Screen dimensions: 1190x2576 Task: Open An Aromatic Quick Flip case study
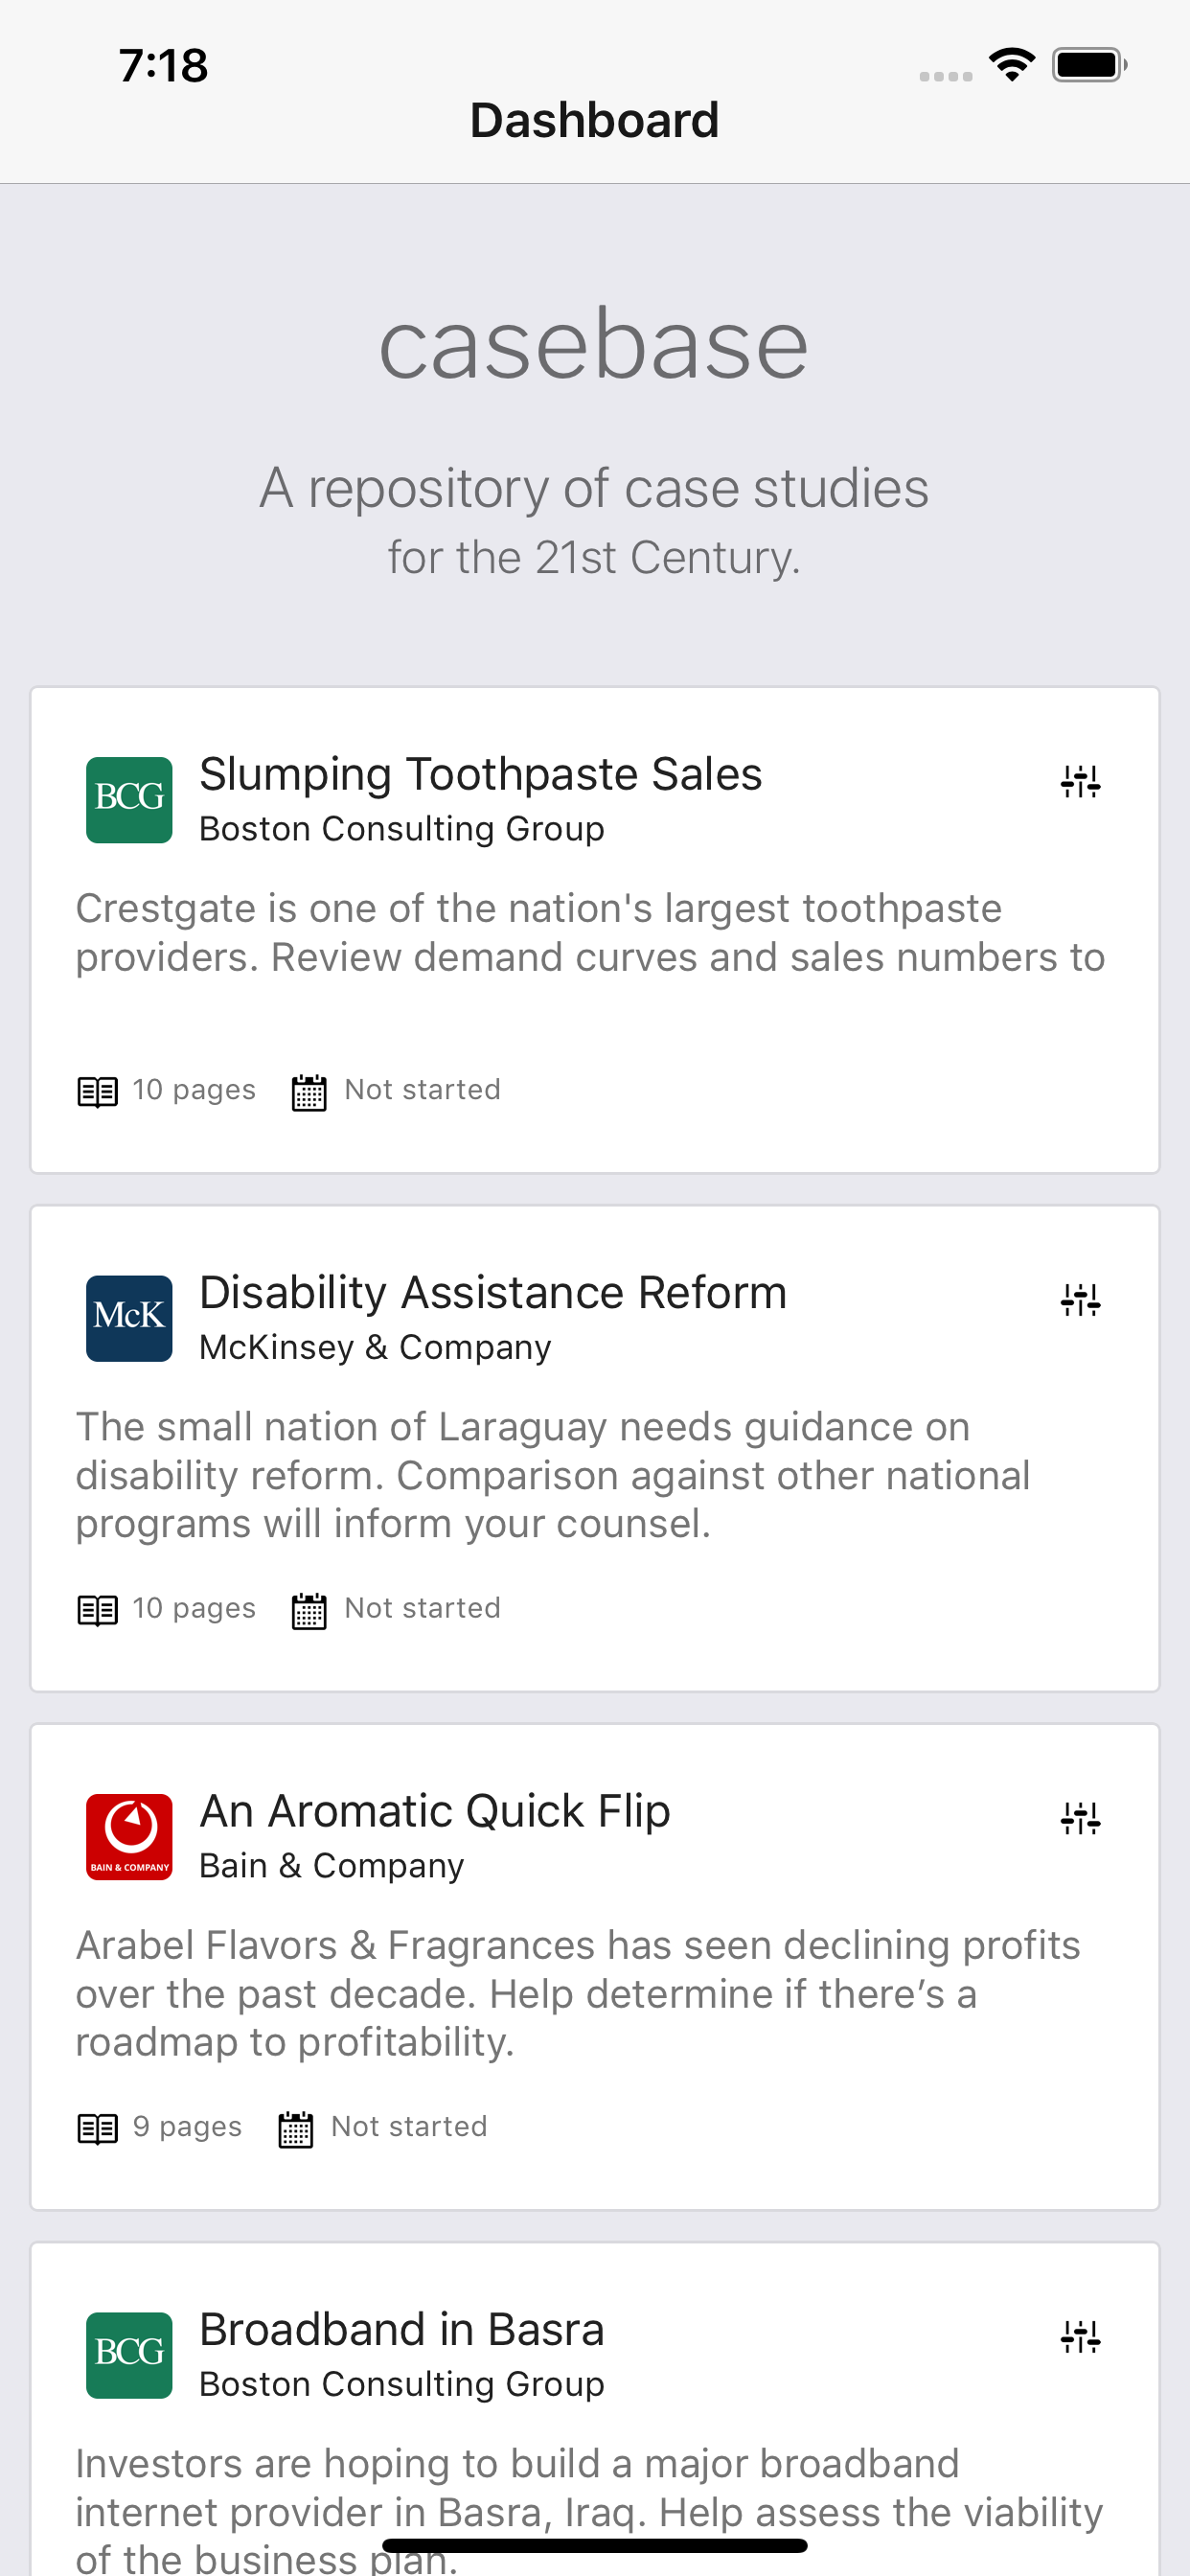[435, 1811]
